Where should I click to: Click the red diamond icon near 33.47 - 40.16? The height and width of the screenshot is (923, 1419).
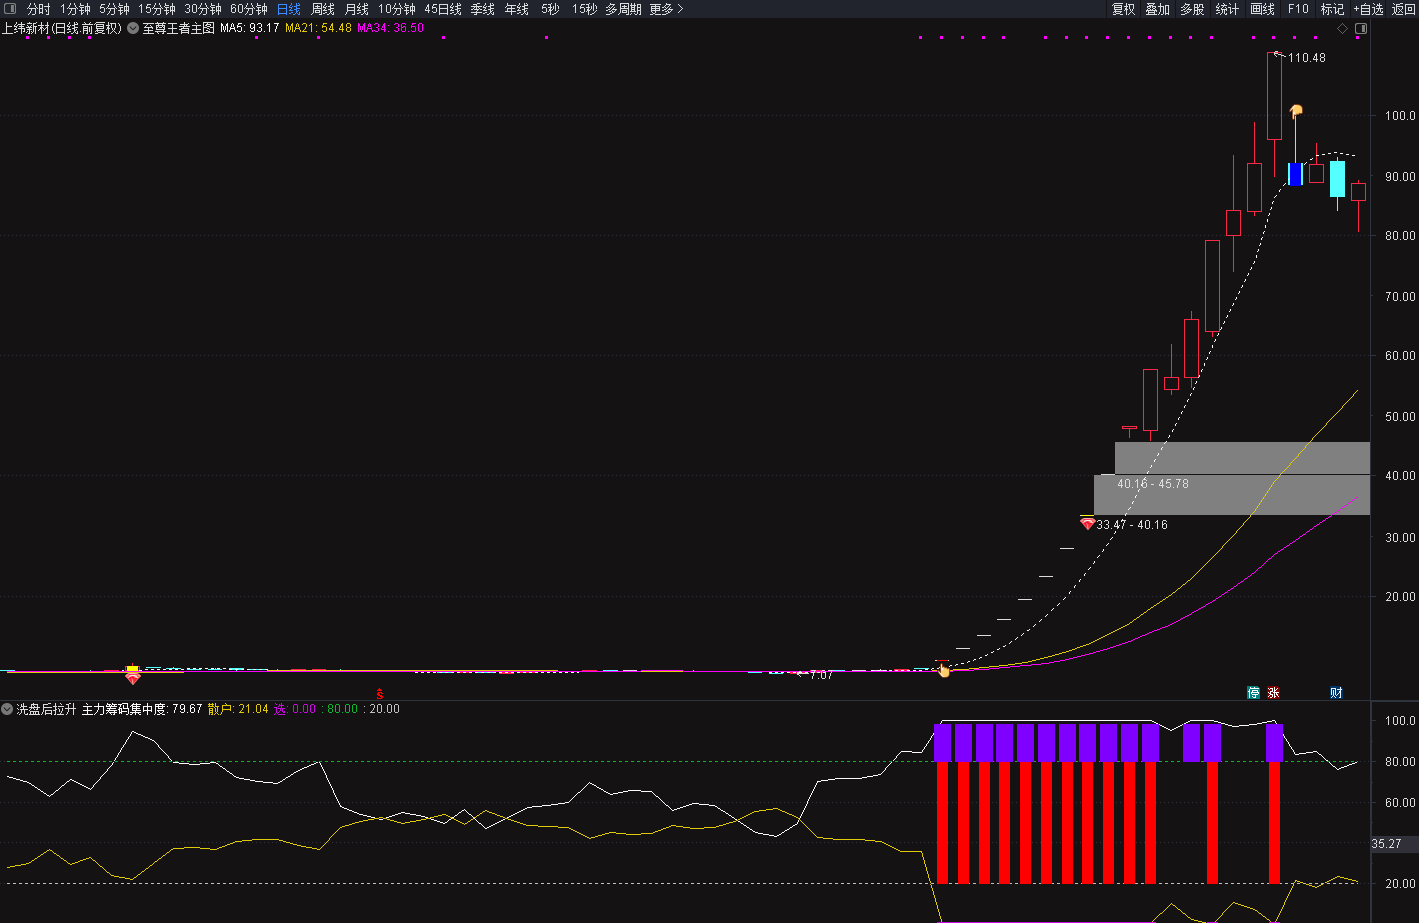1087,524
